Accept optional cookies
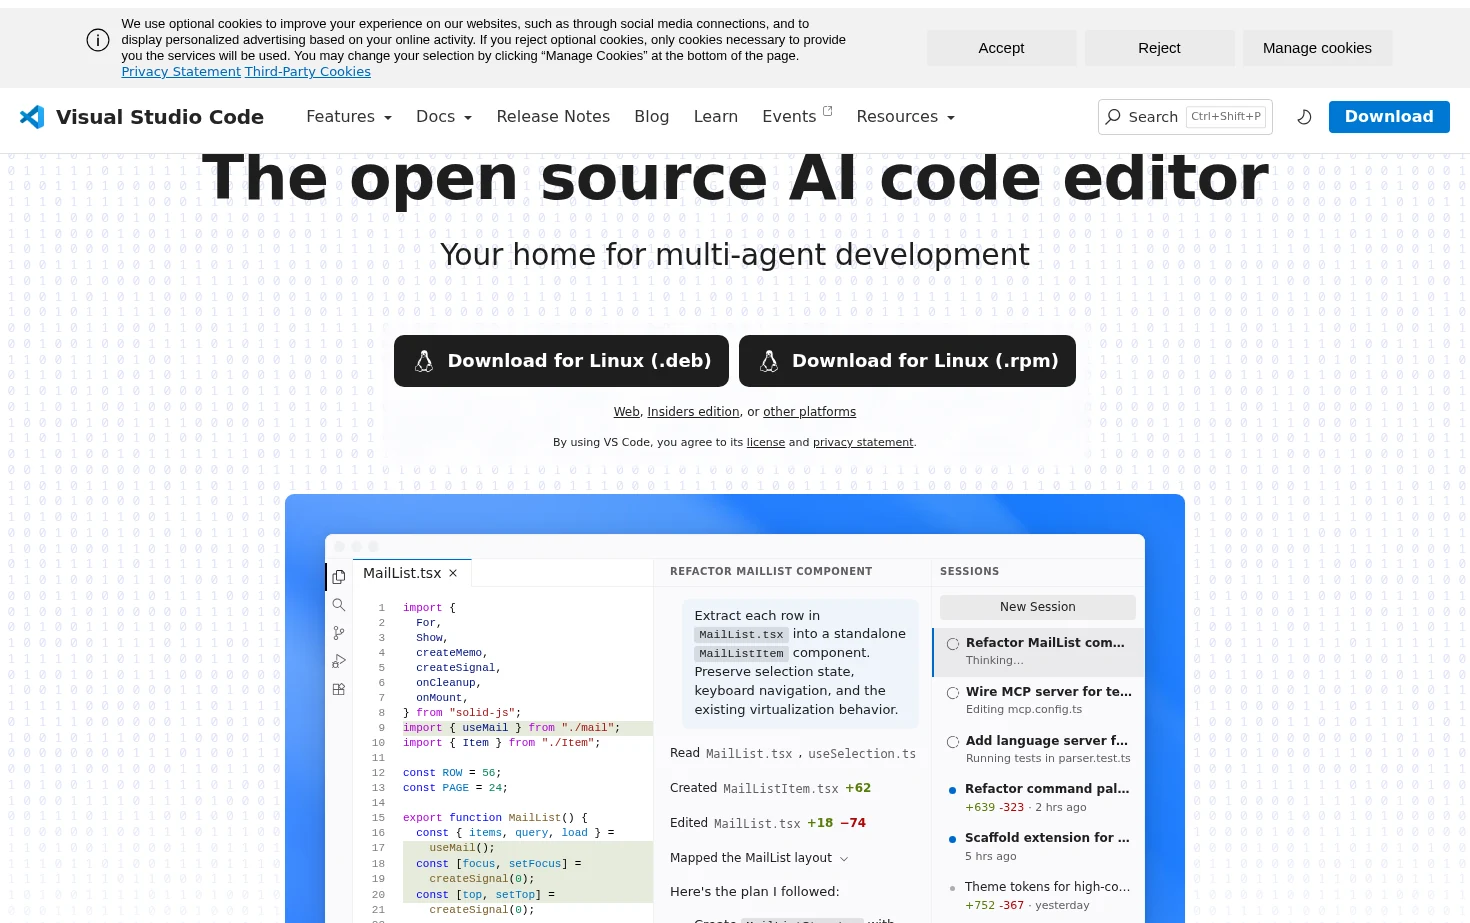The image size is (1470, 923). click(x=1001, y=48)
